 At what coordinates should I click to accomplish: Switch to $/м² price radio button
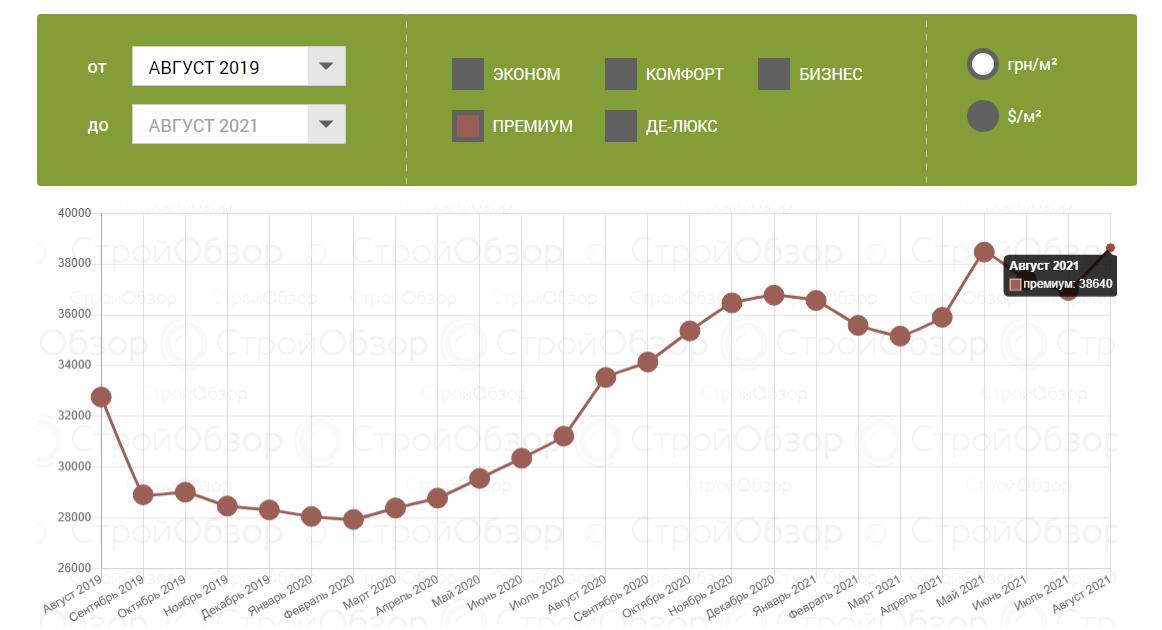tap(983, 116)
